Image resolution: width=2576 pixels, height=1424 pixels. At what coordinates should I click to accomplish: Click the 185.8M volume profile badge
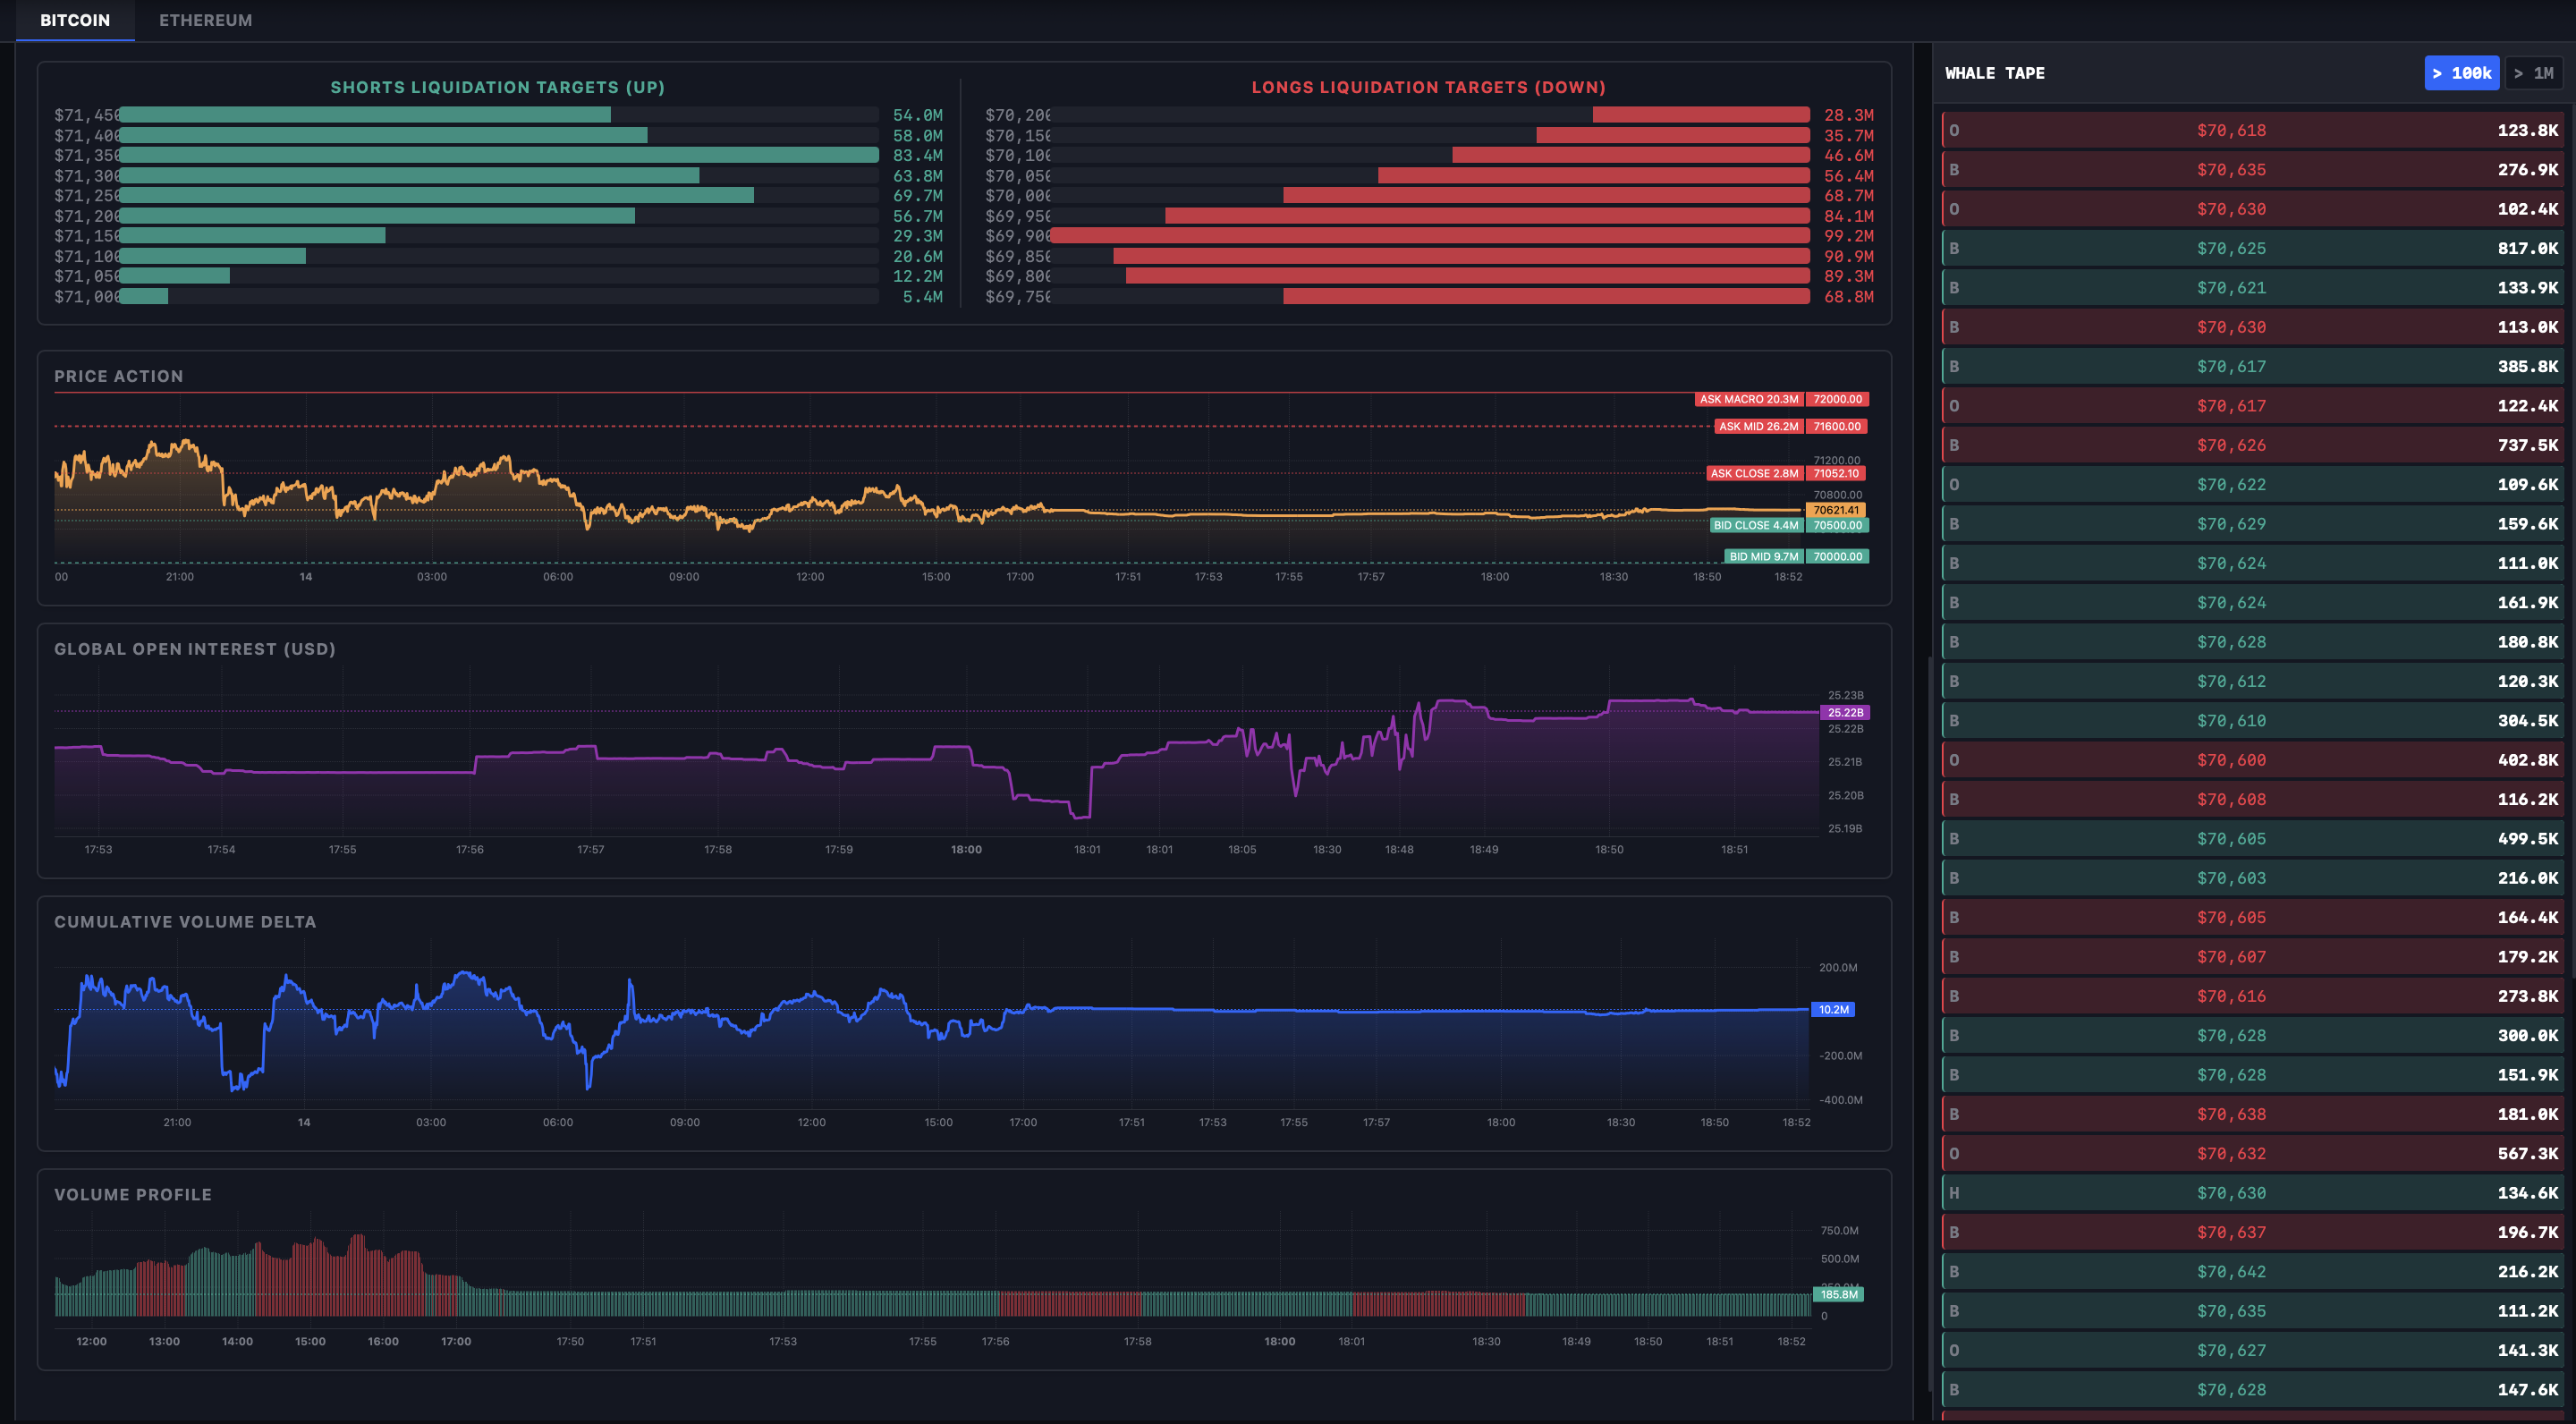1838,1294
